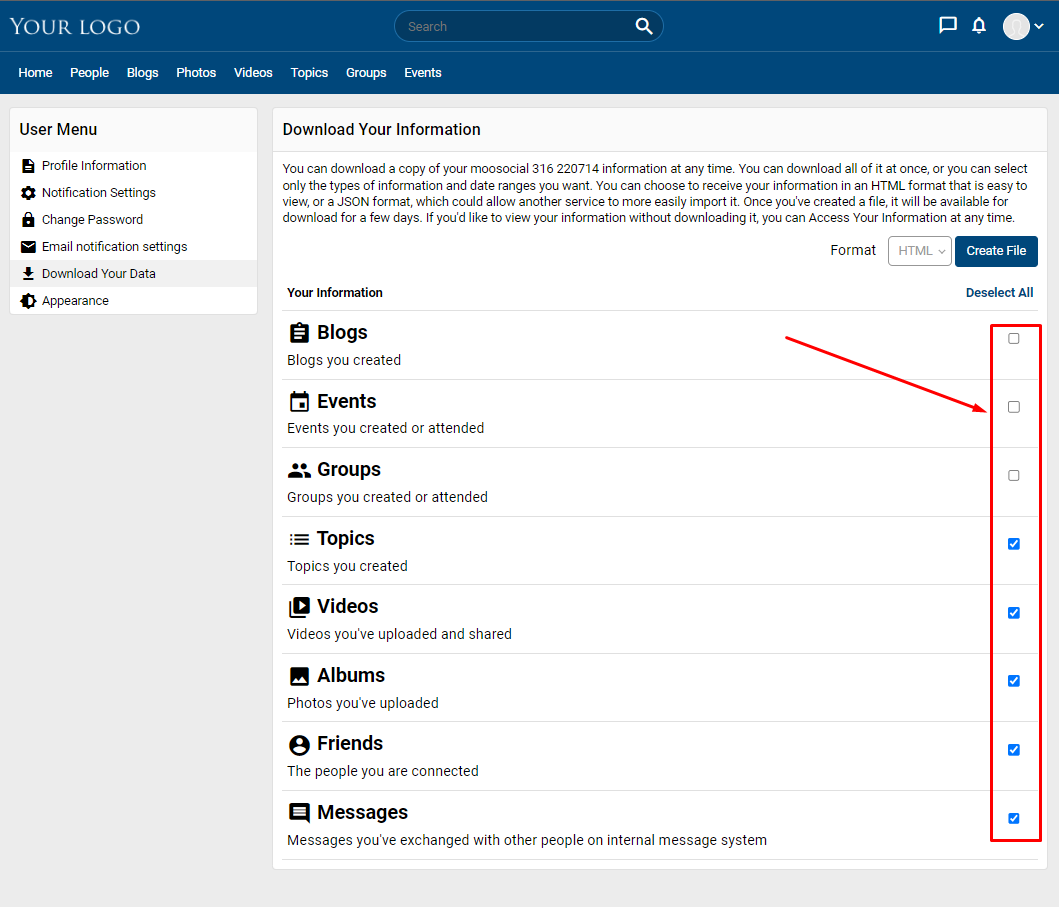Click the Change Password lock icon

click(28, 219)
